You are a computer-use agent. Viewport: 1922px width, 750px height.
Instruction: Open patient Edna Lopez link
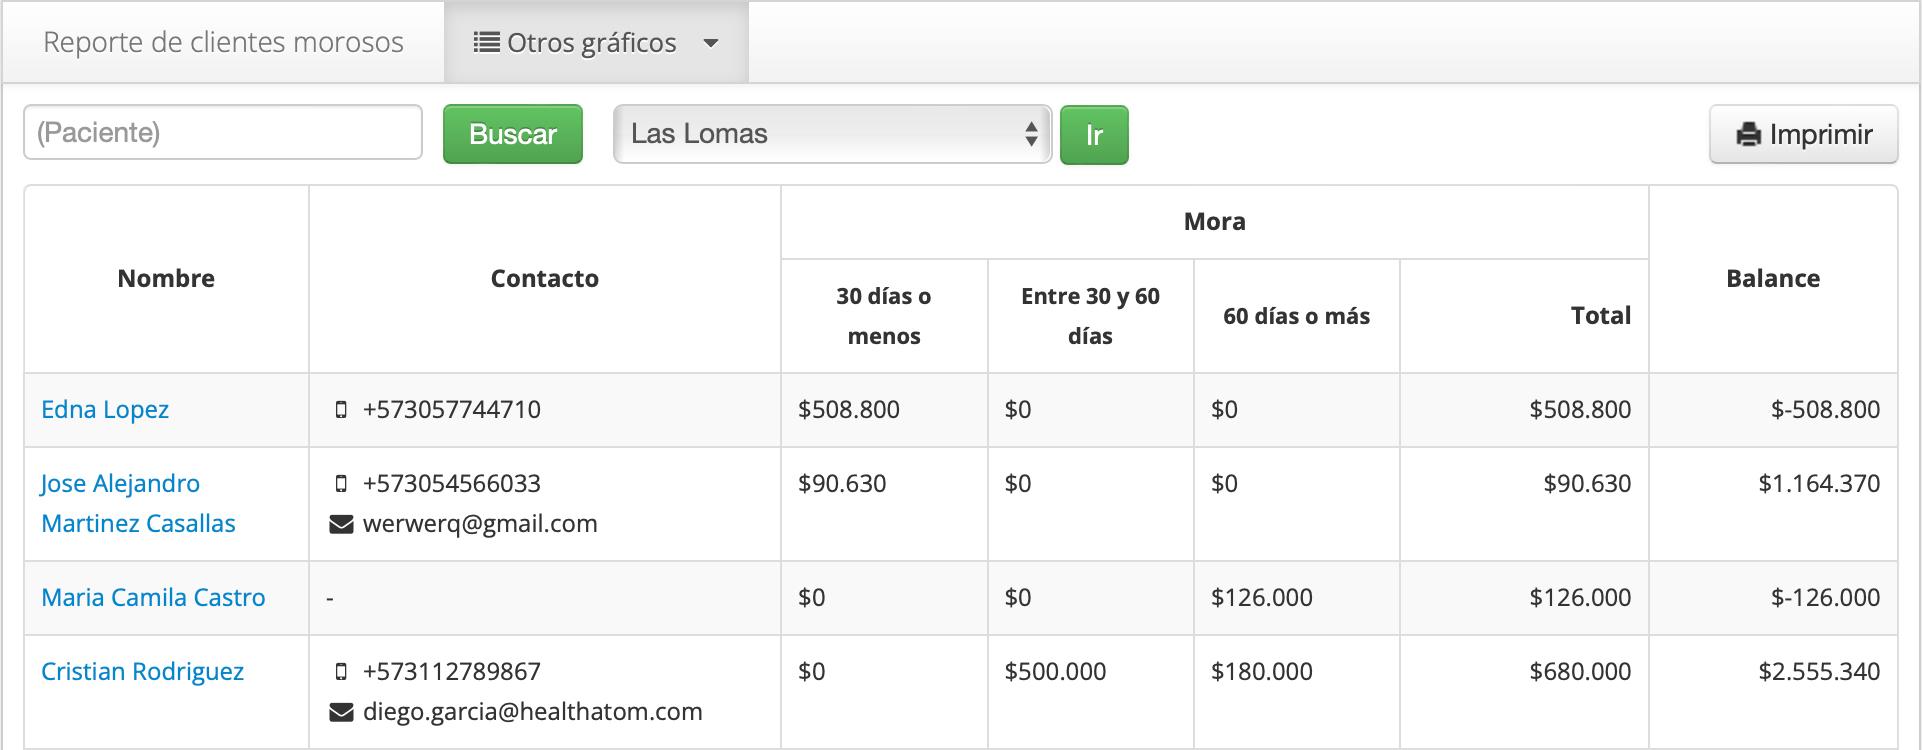coord(105,410)
